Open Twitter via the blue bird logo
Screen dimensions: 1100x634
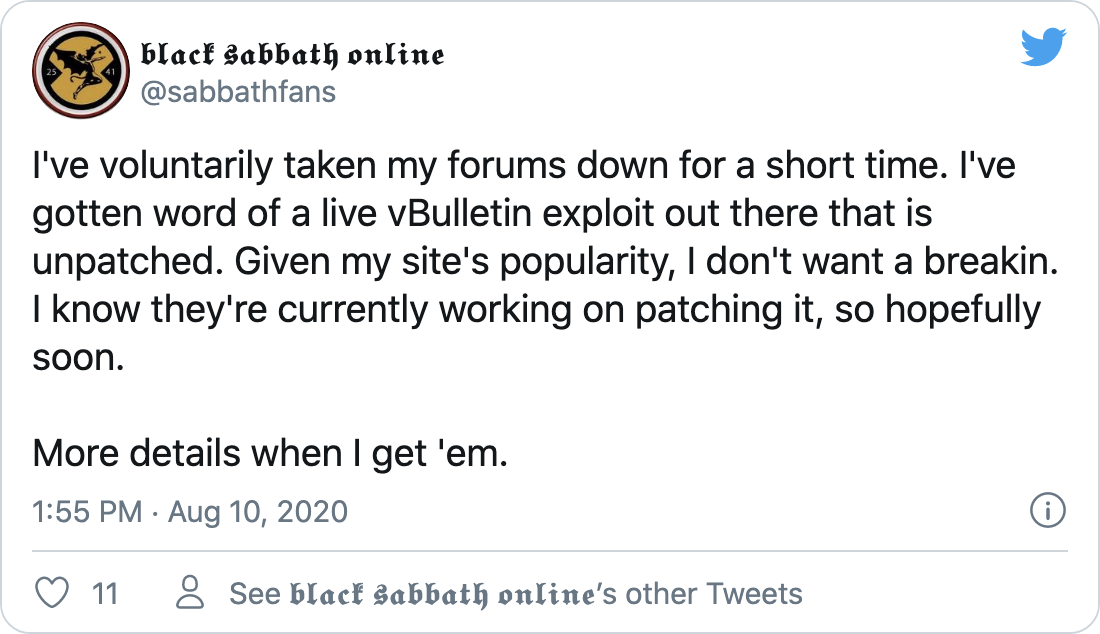point(1043,47)
